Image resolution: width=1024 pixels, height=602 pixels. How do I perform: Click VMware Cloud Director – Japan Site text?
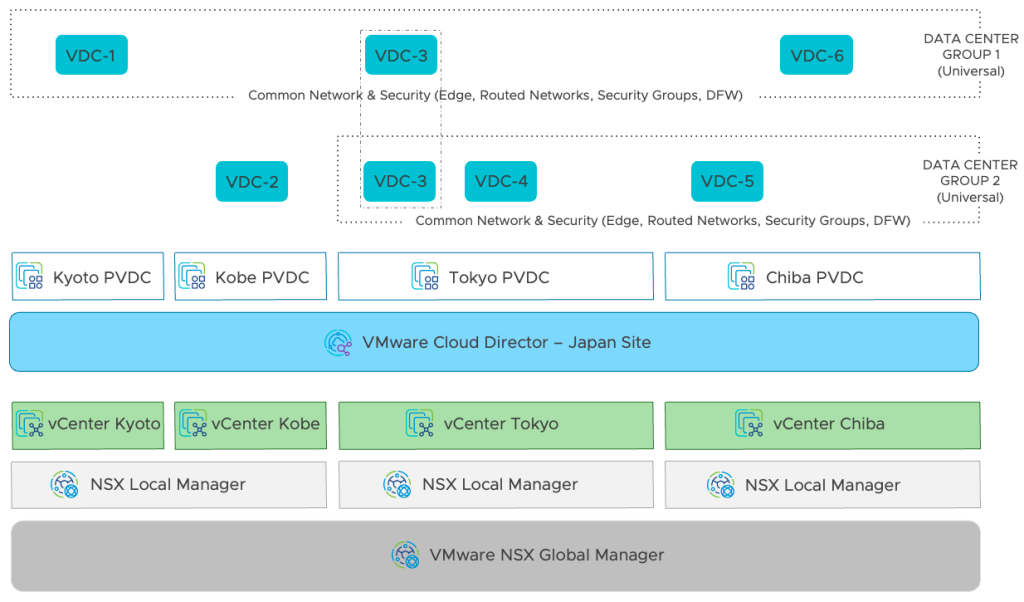click(507, 343)
